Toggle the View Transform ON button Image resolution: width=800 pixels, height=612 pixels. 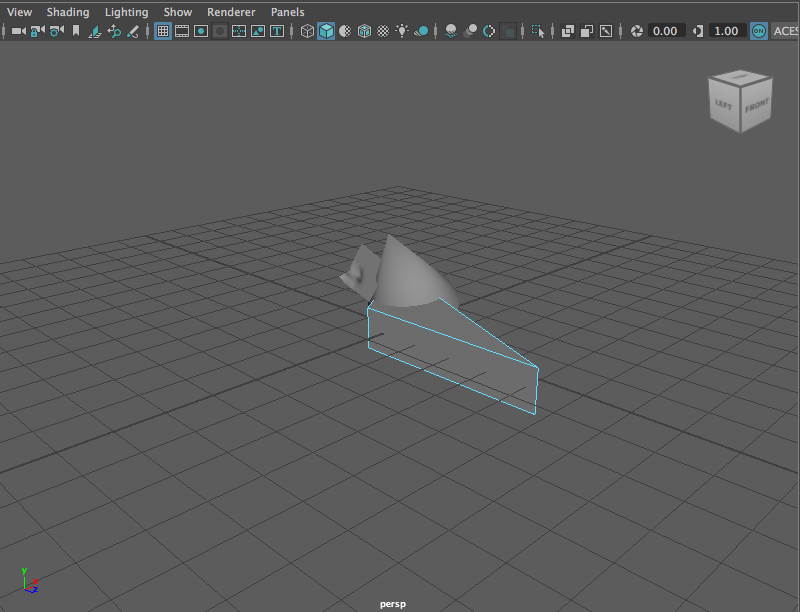[759, 31]
